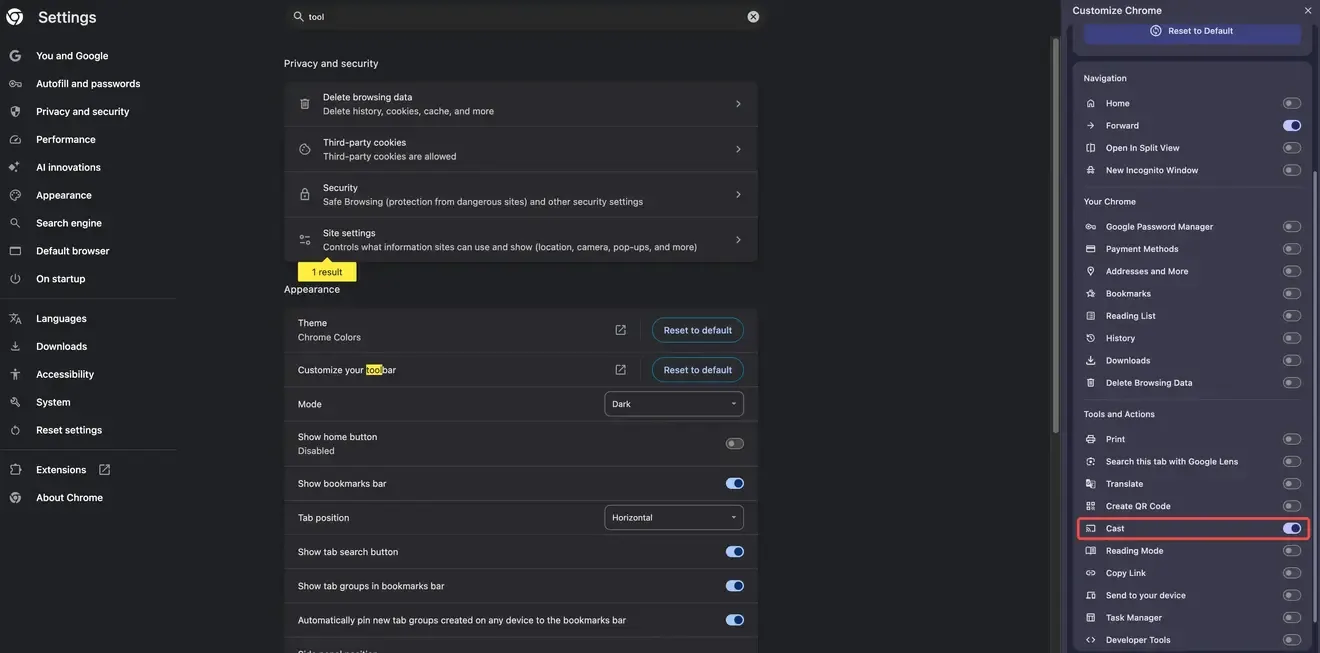1320x653 pixels.
Task: Click the History clock icon
Action: click(1091, 338)
